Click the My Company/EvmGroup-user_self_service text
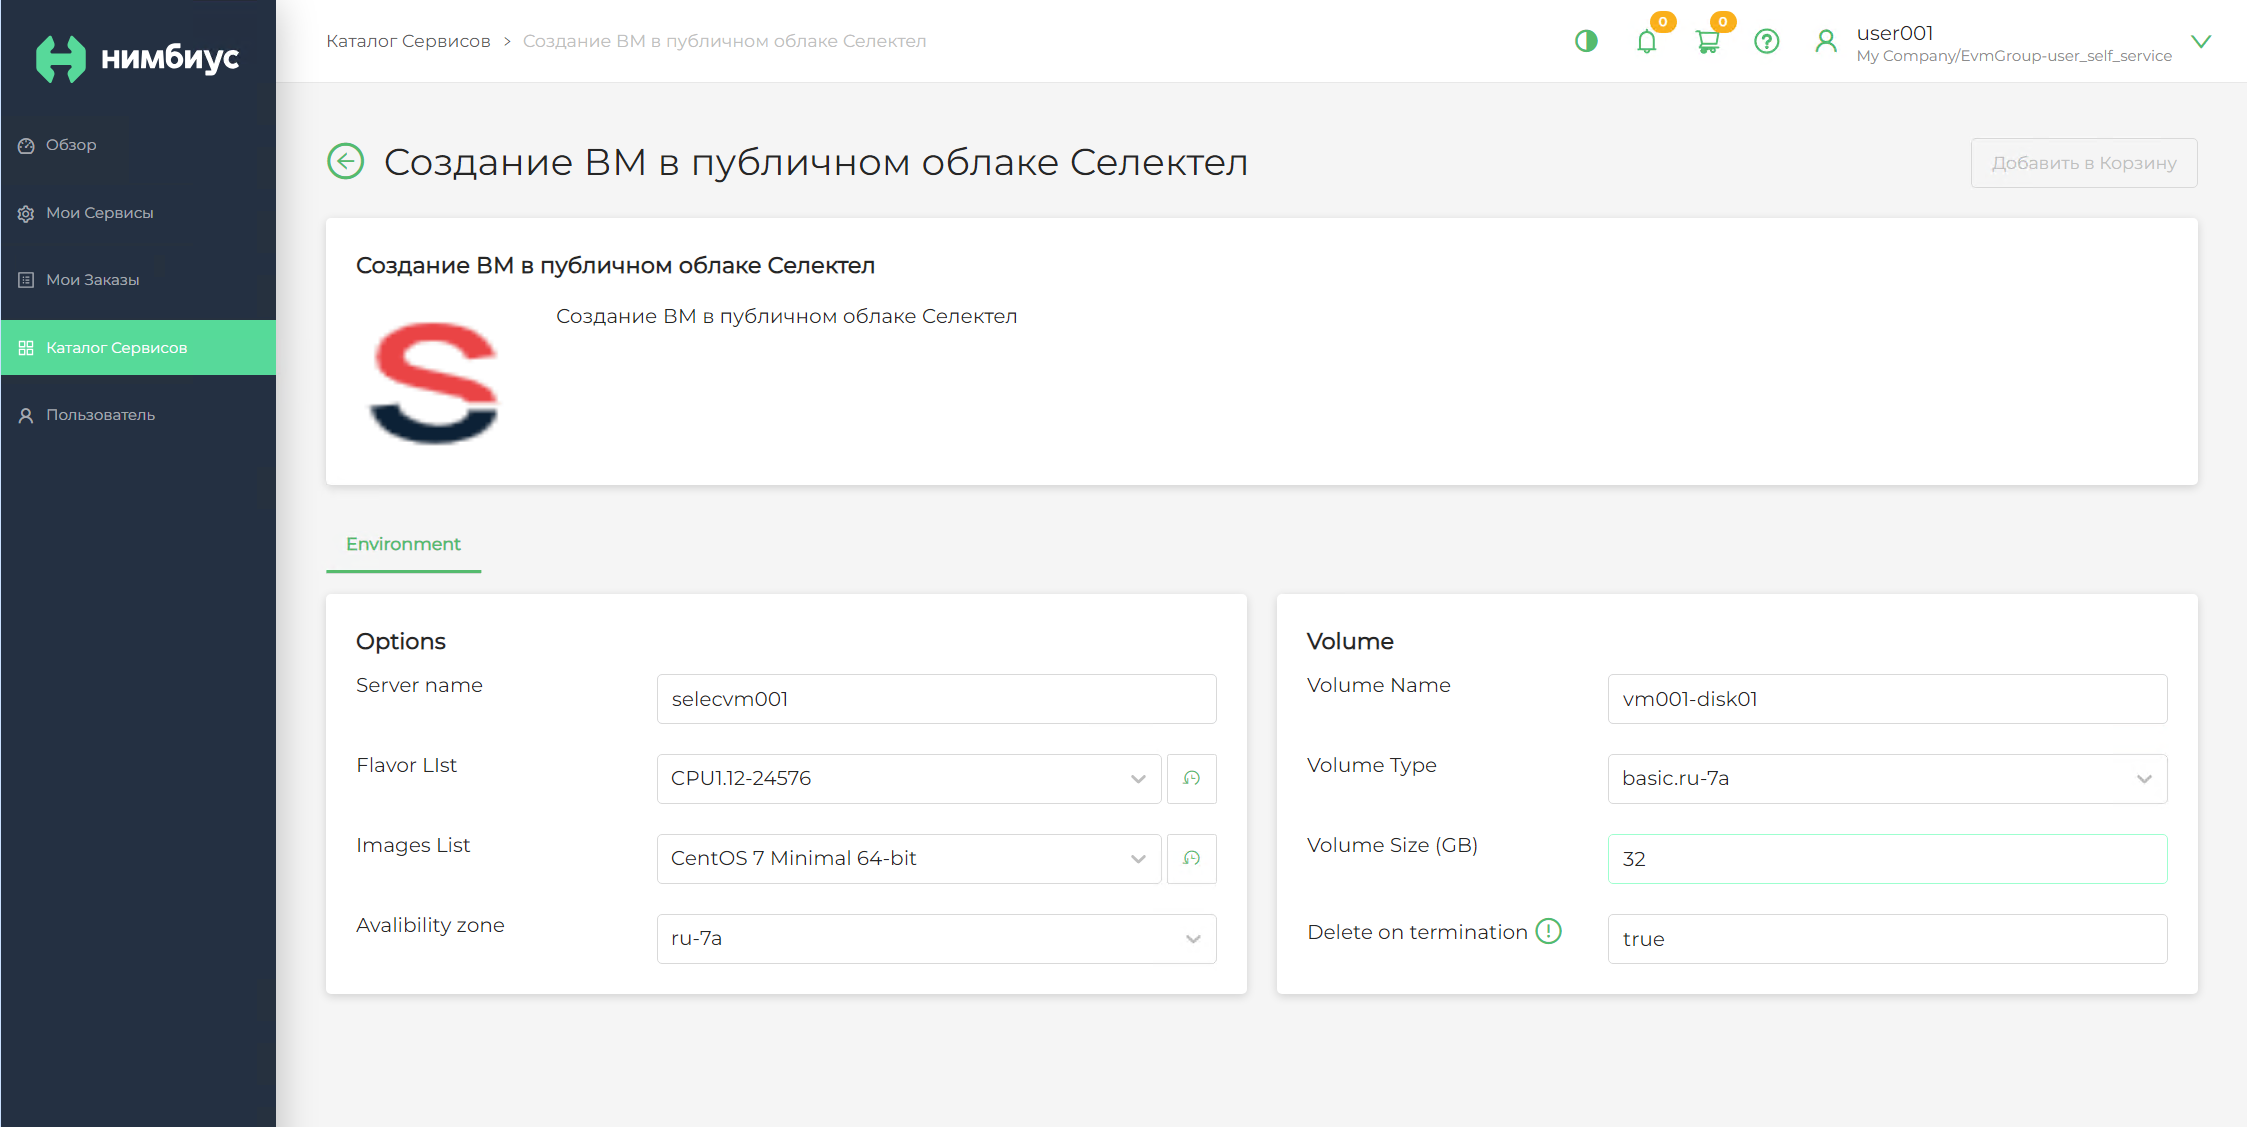Screen dimensions: 2247x1127 [x=2014, y=56]
